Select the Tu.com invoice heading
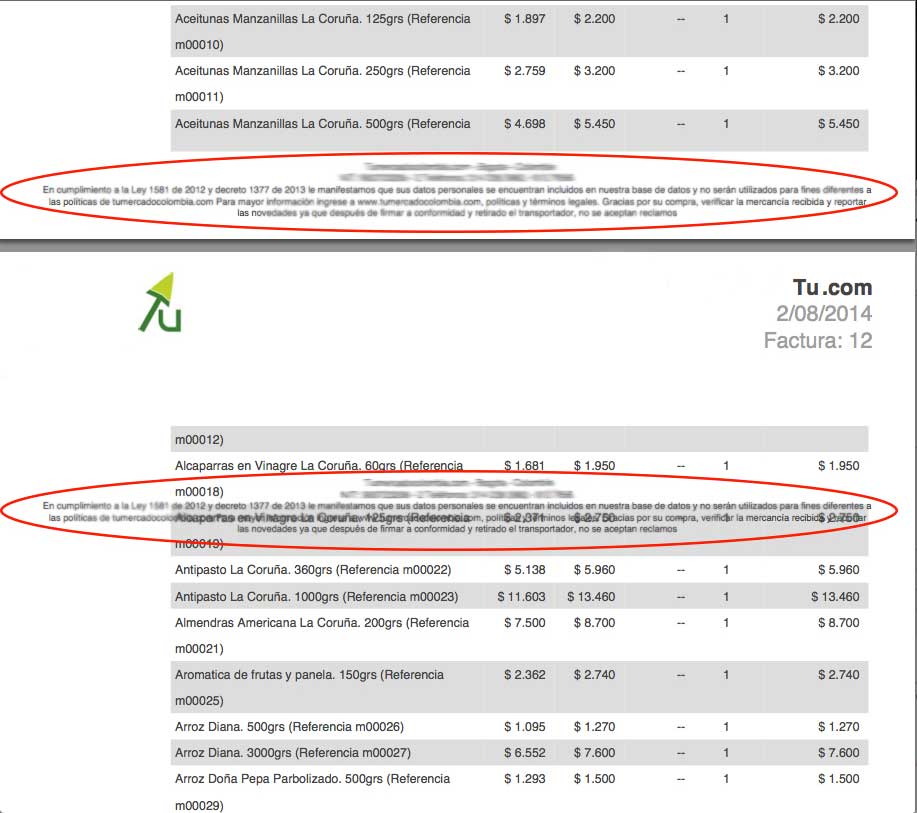The width and height of the screenshot is (917, 813). point(832,287)
